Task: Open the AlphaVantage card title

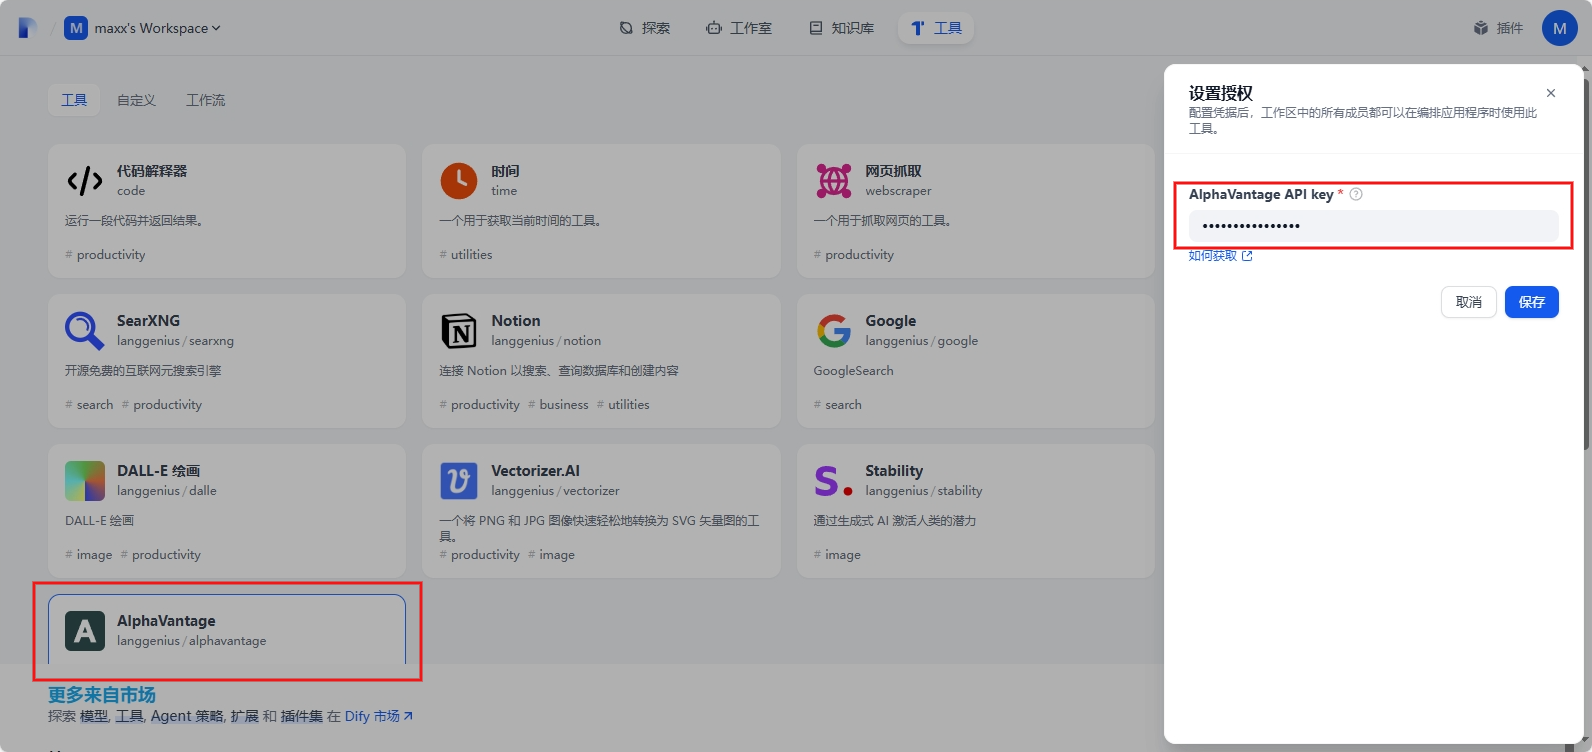Action: pyautogui.click(x=166, y=621)
